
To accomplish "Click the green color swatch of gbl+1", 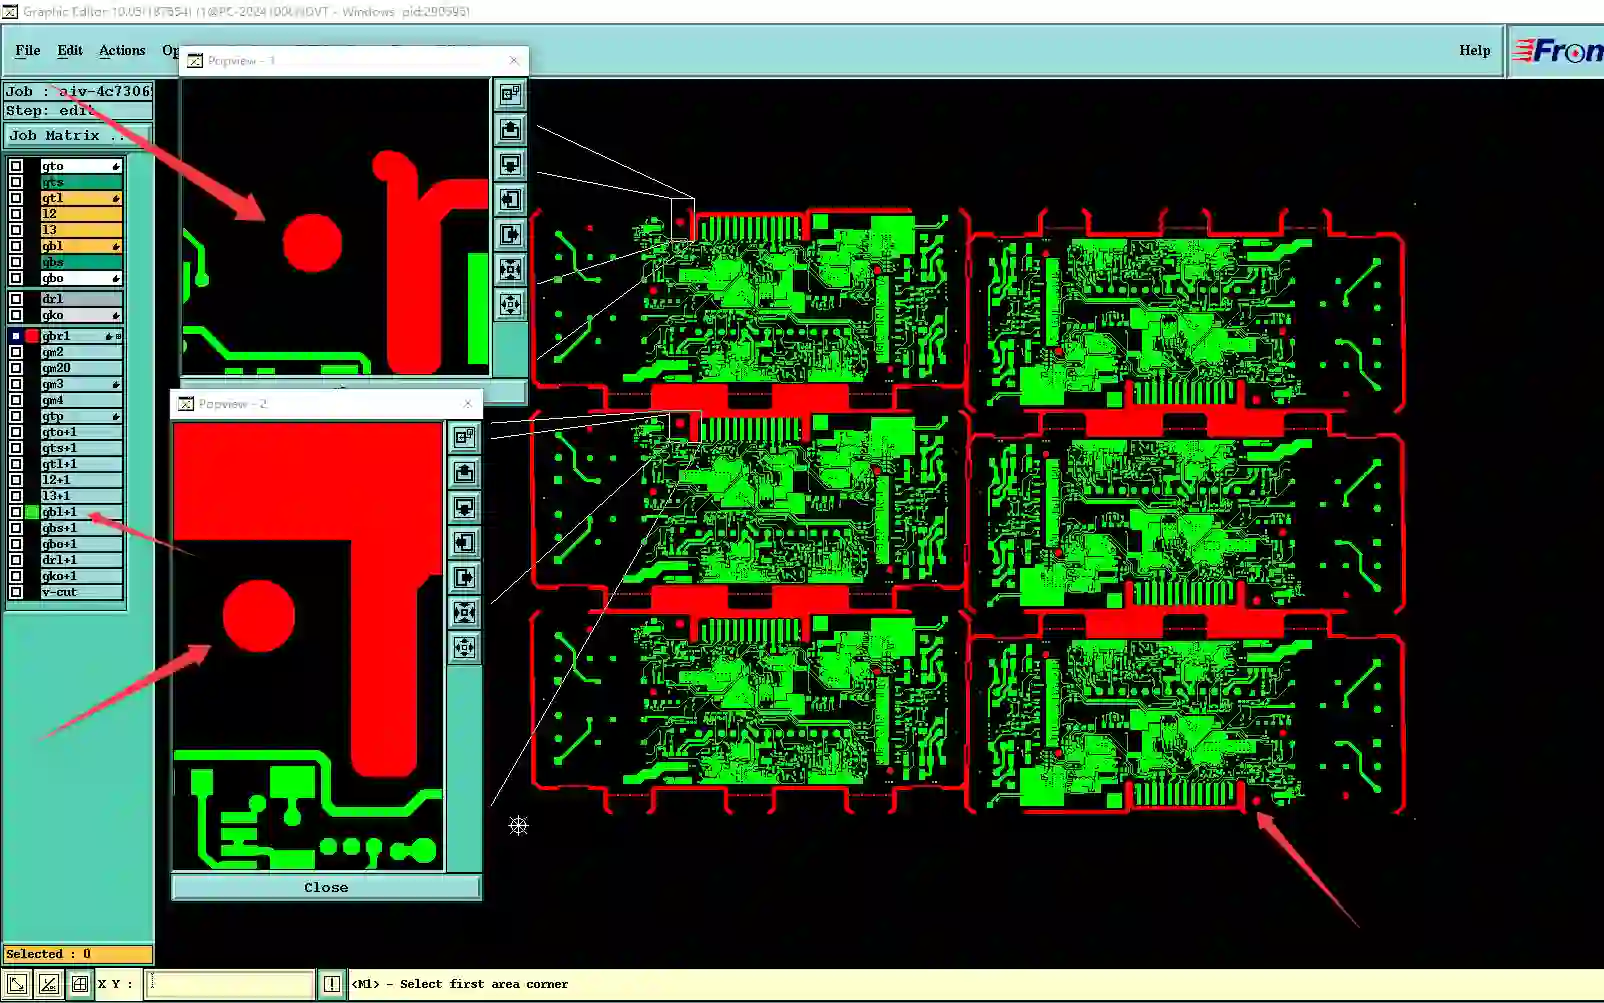I will tap(32, 512).
